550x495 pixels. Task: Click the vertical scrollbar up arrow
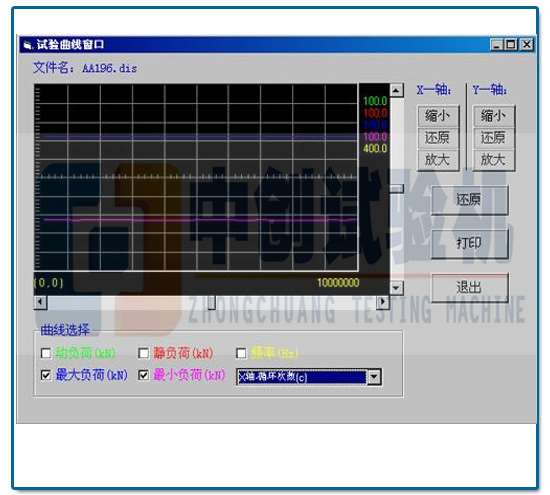coord(396,91)
